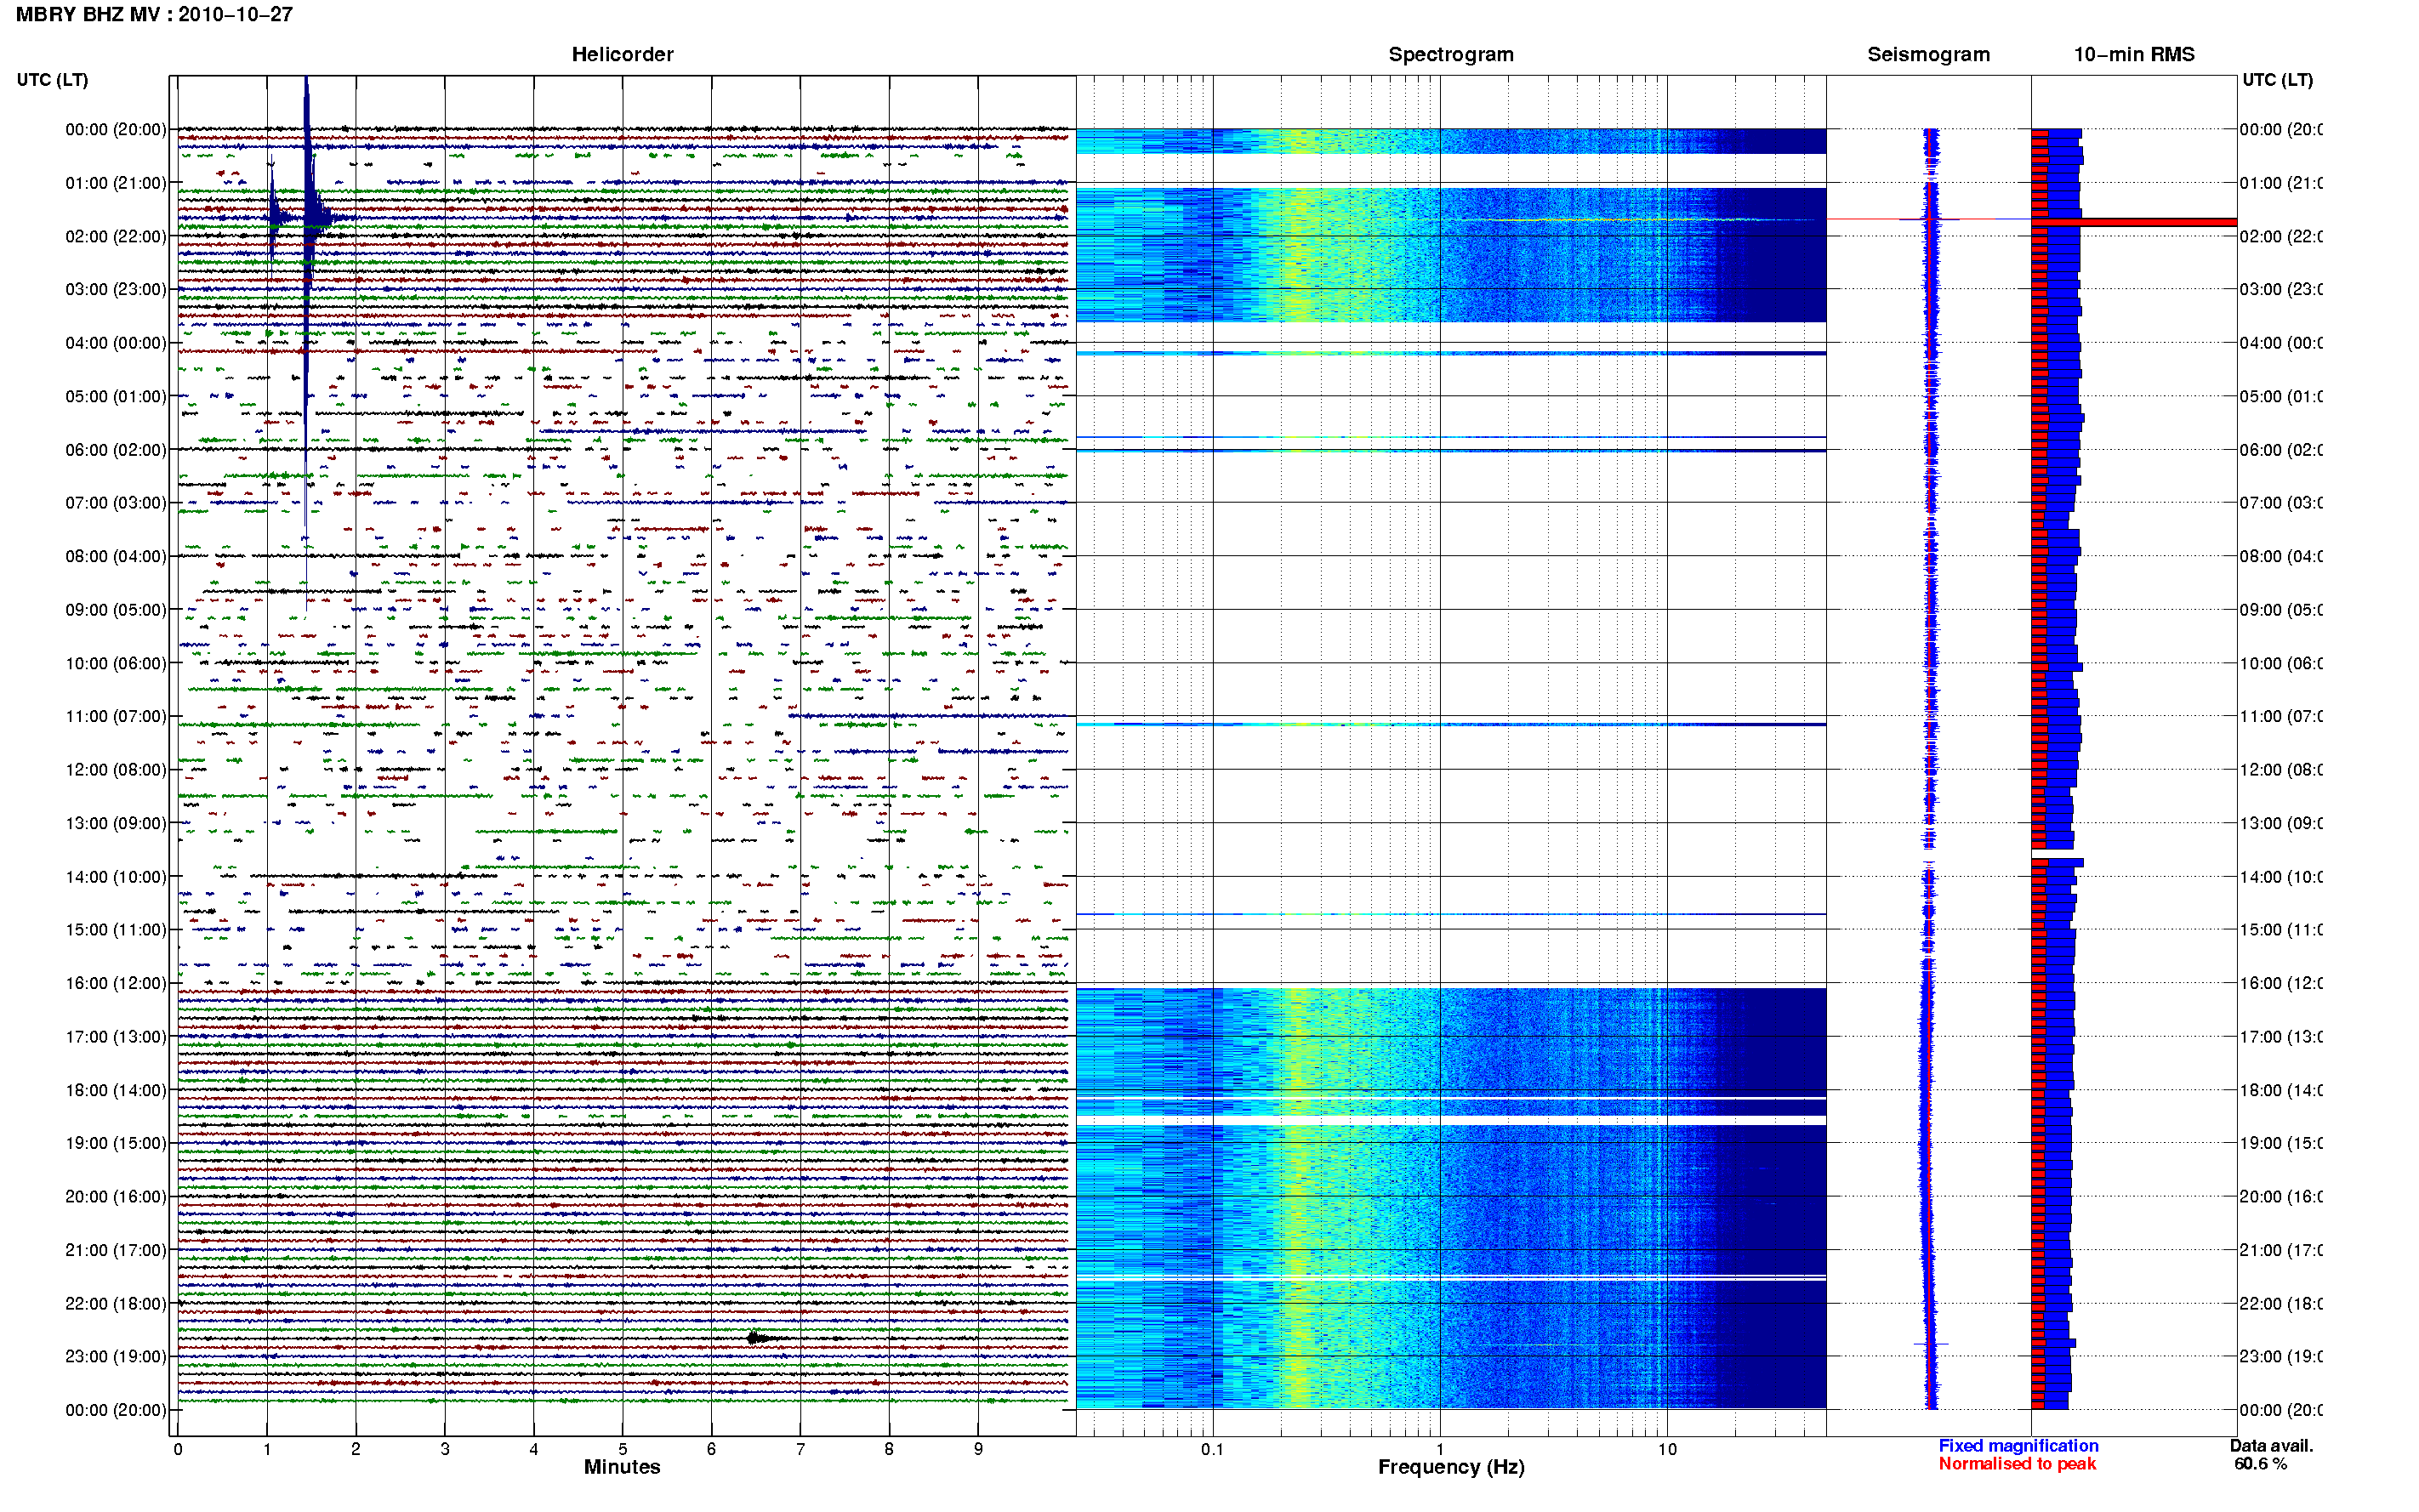Click the left '00:00 (20:00)' top time label
Screen dimensions: 2419x1512
[x=116, y=130]
